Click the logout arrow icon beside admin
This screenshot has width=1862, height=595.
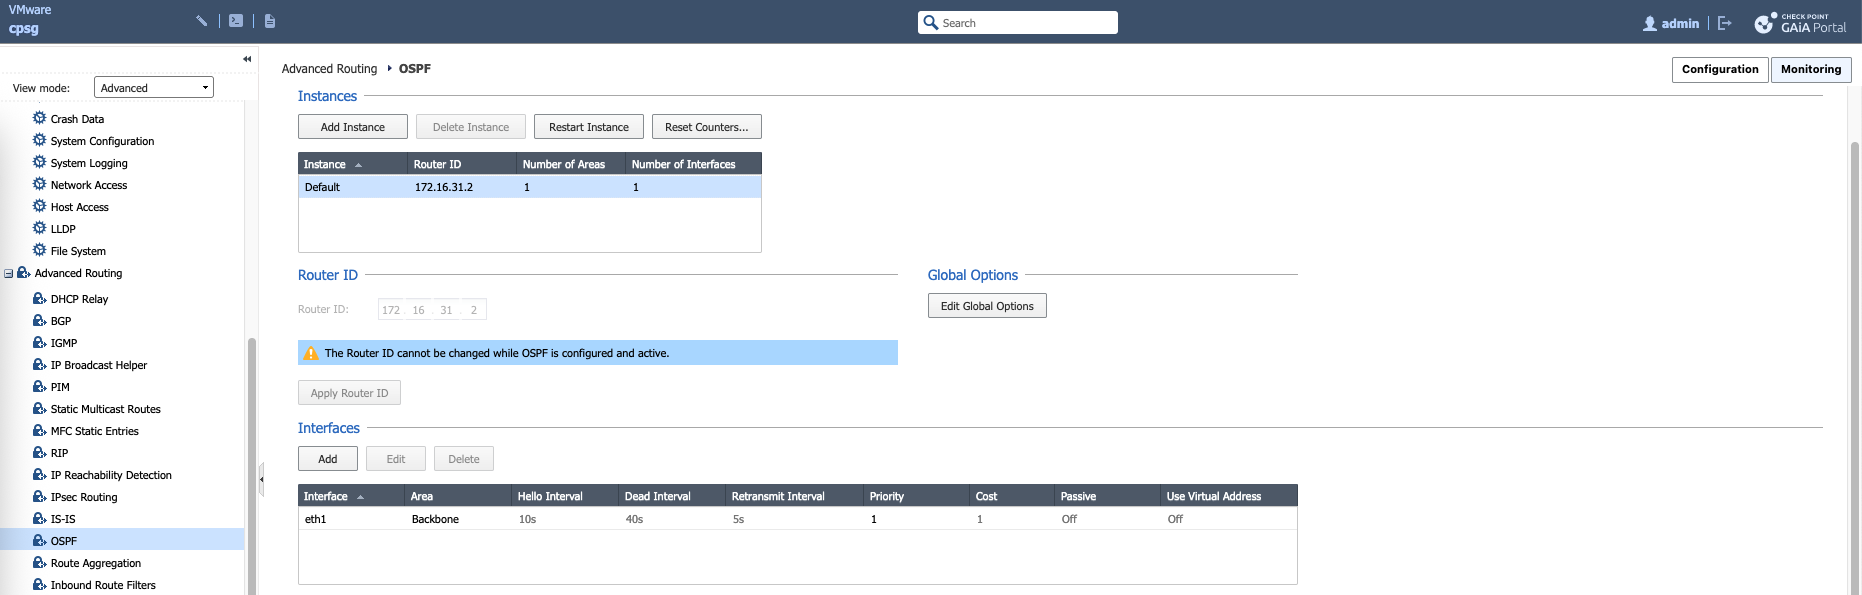point(1725,23)
